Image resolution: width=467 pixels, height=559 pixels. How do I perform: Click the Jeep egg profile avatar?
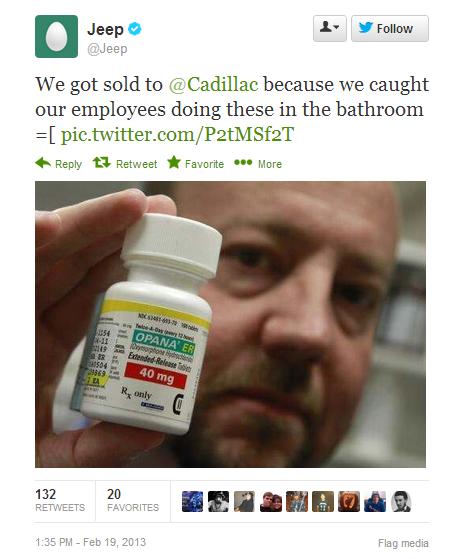click(56, 36)
